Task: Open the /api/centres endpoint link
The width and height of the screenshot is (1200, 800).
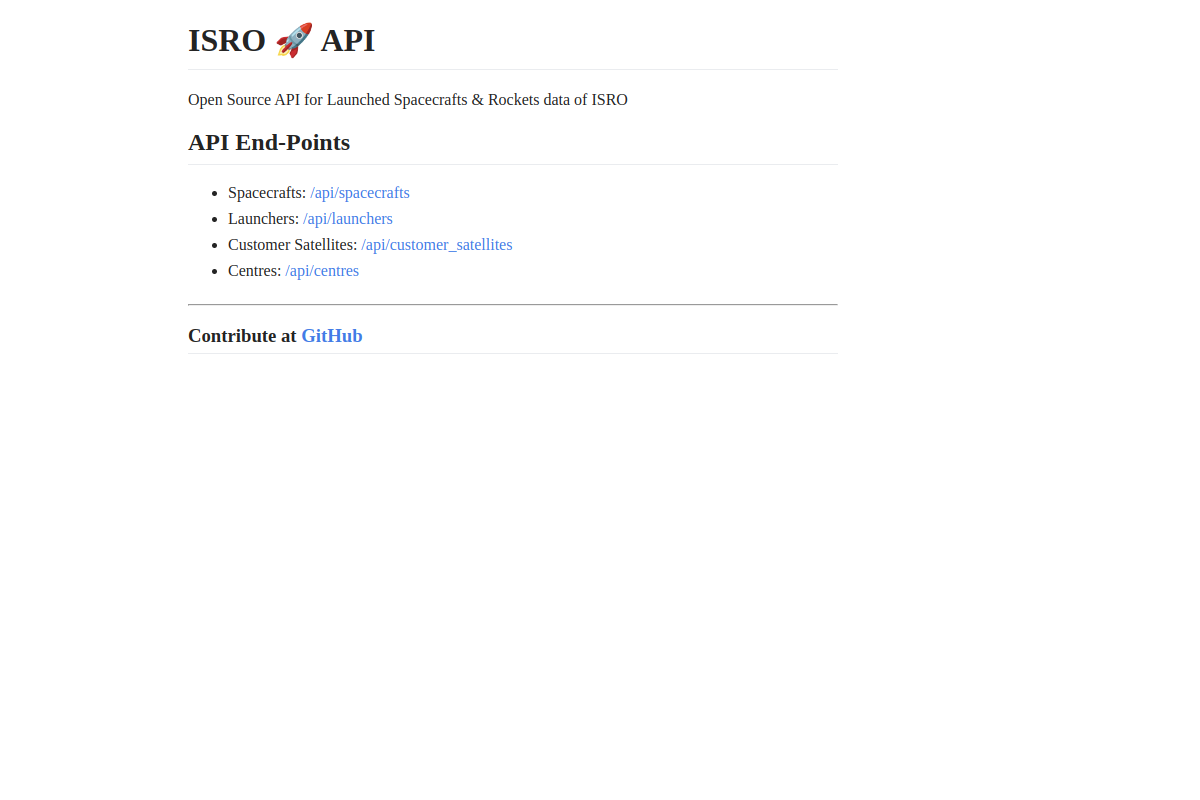Action: click(322, 271)
